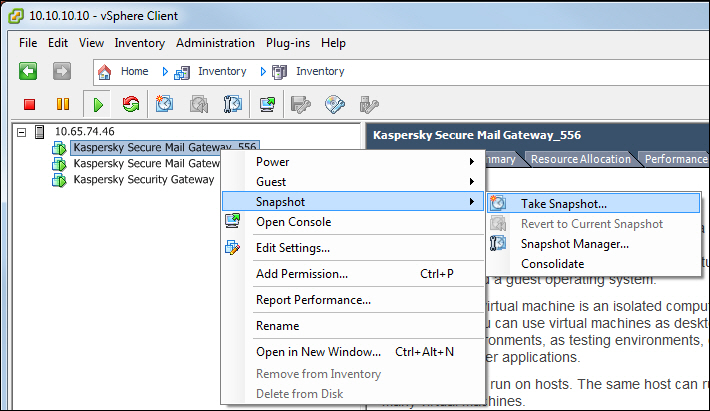710x411 pixels.
Task: Select Snapshot Manager... in the submenu
Action: point(574,243)
